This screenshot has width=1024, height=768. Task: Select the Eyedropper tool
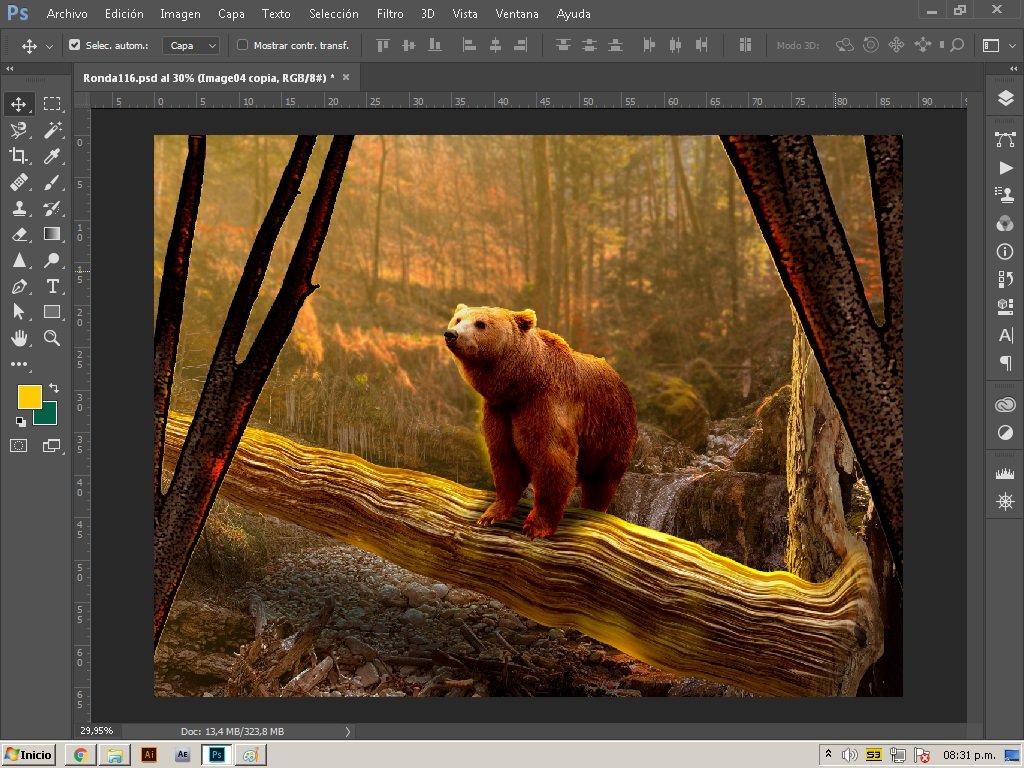tap(52, 155)
